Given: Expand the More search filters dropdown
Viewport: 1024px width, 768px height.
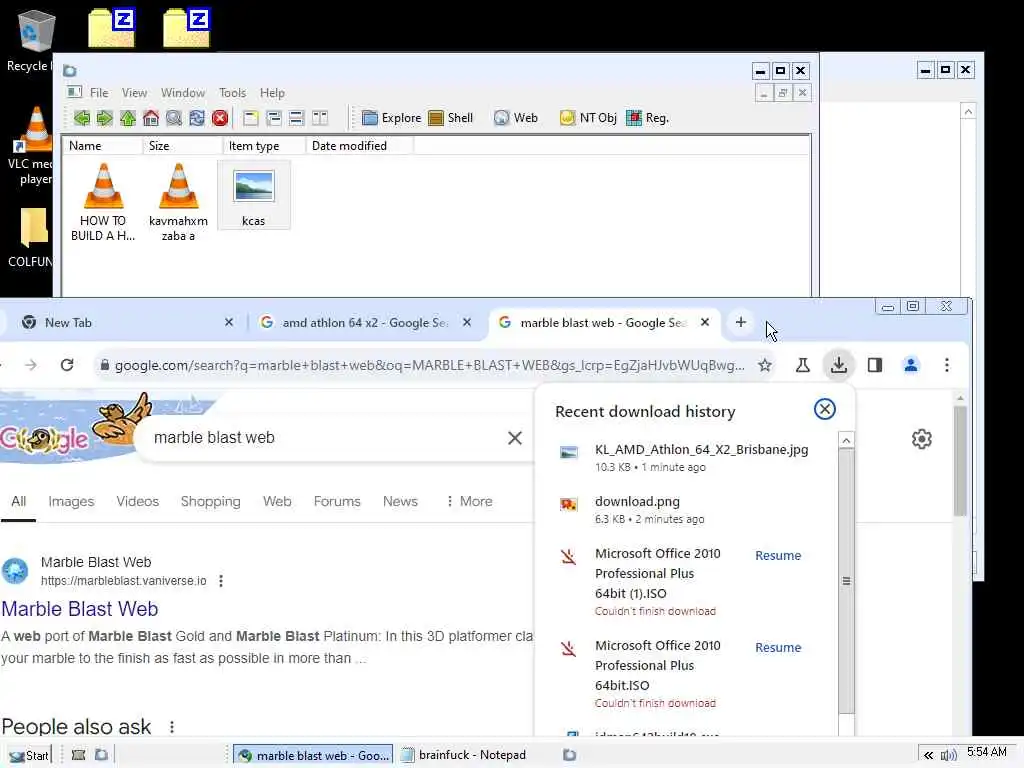Looking at the screenshot, I should [x=469, y=502].
